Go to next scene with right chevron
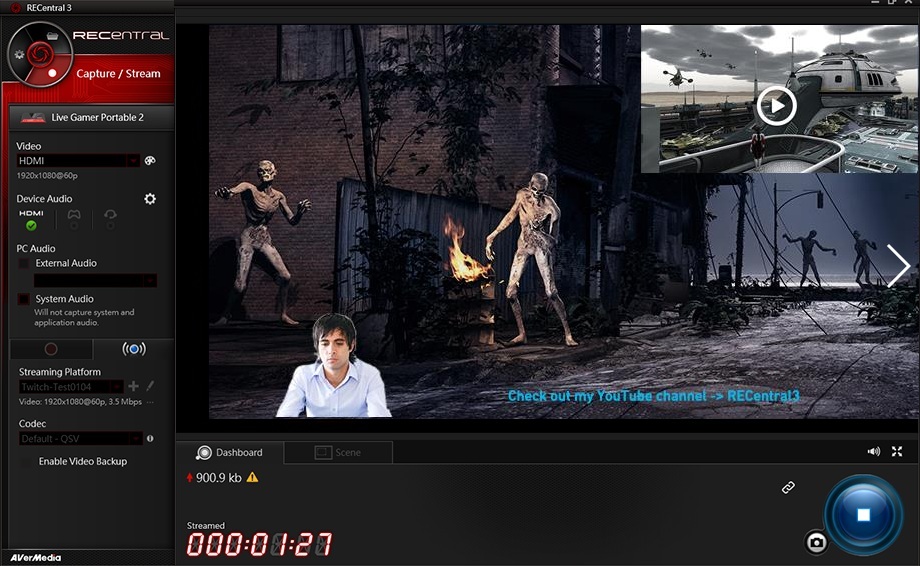The height and width of the screenshot is (566, 920). [x=898, y=266]
